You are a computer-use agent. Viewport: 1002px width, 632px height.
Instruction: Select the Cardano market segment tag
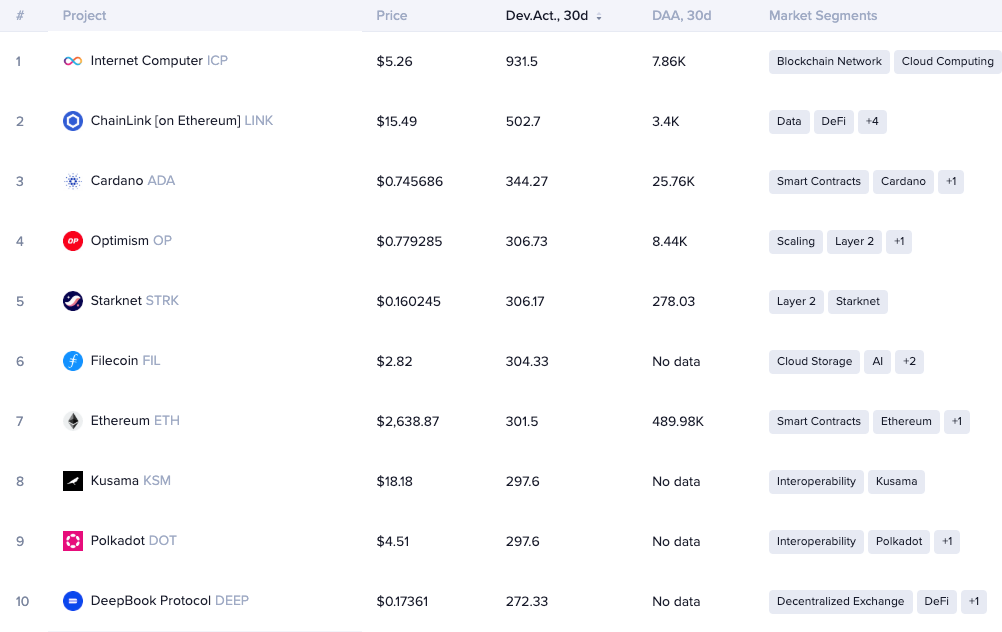click(x=903, y=181)
